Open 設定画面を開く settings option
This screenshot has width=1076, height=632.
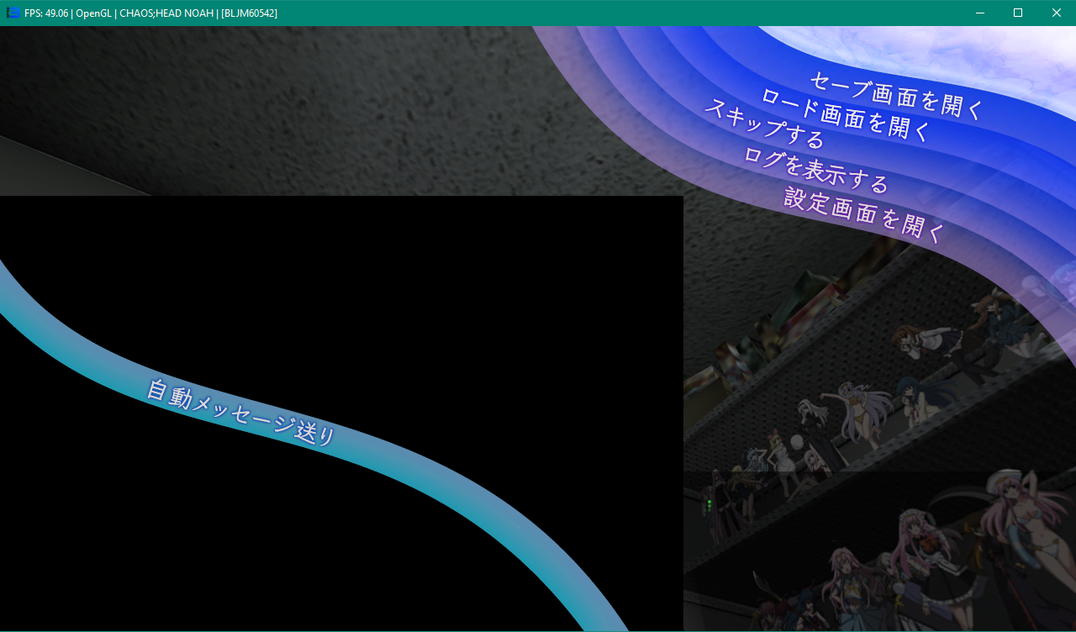pos(865,214)
